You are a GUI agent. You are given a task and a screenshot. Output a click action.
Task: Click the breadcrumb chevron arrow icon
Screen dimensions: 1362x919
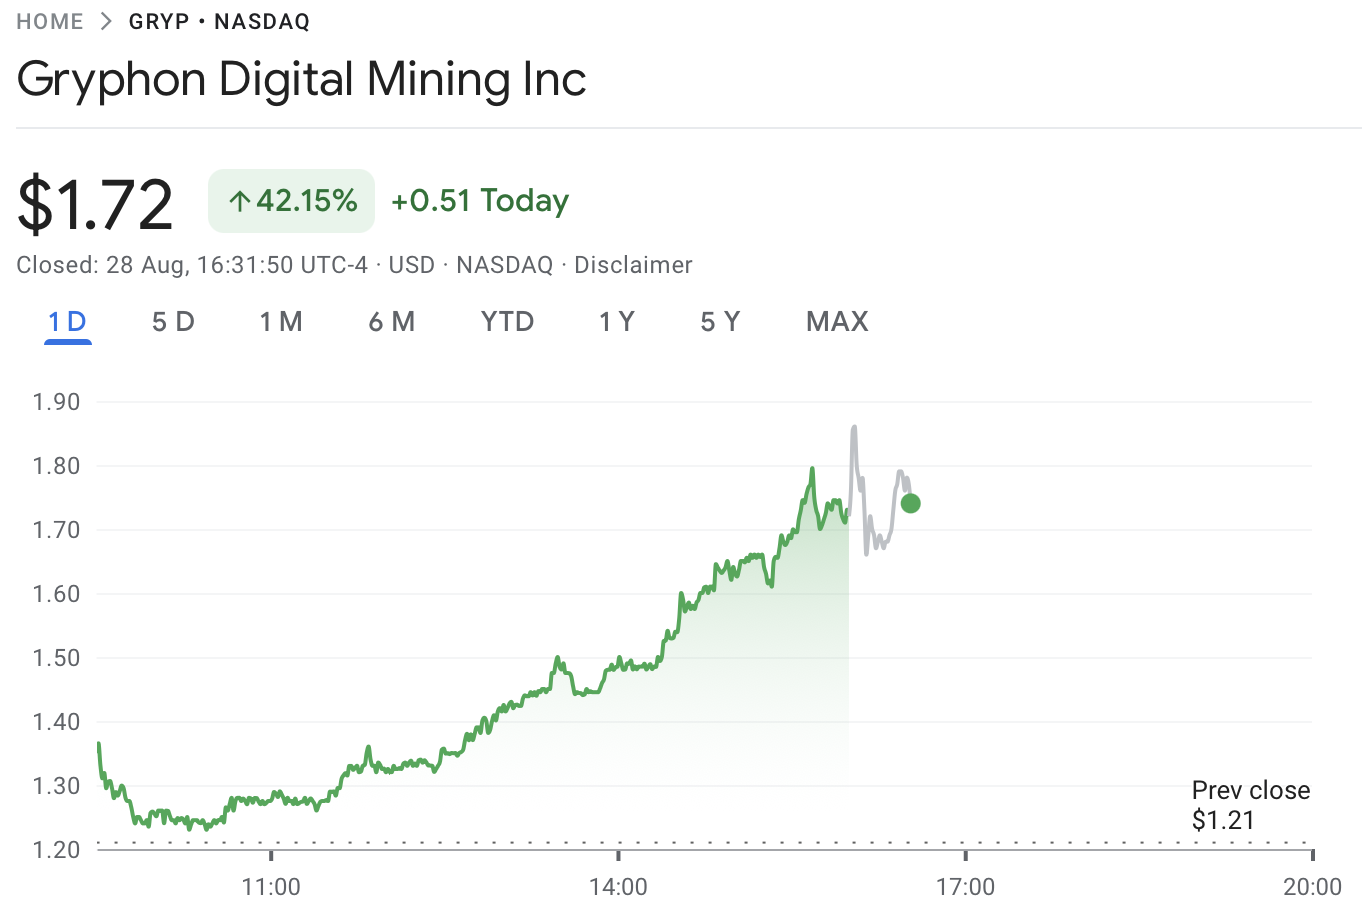pyautogui.click(x=106, y=21)
